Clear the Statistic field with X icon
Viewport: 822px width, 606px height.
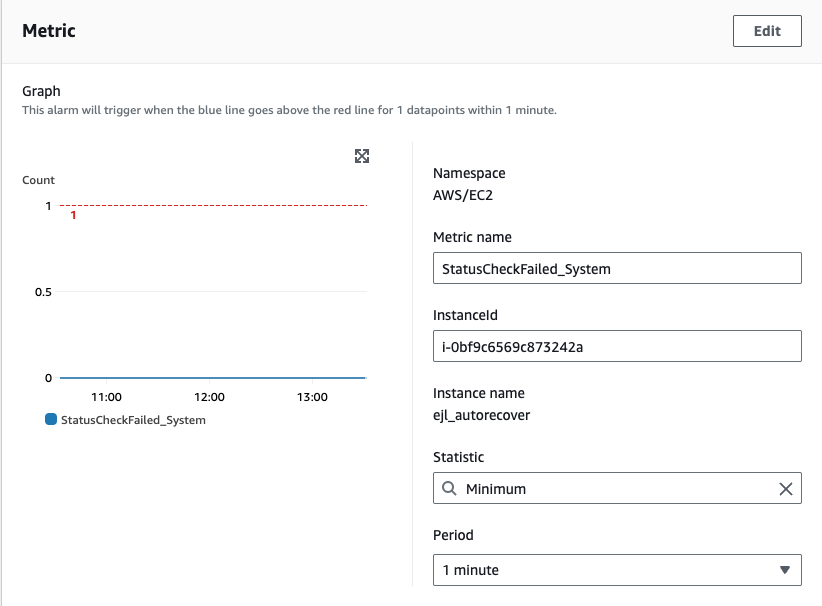(x=786, y=489)
